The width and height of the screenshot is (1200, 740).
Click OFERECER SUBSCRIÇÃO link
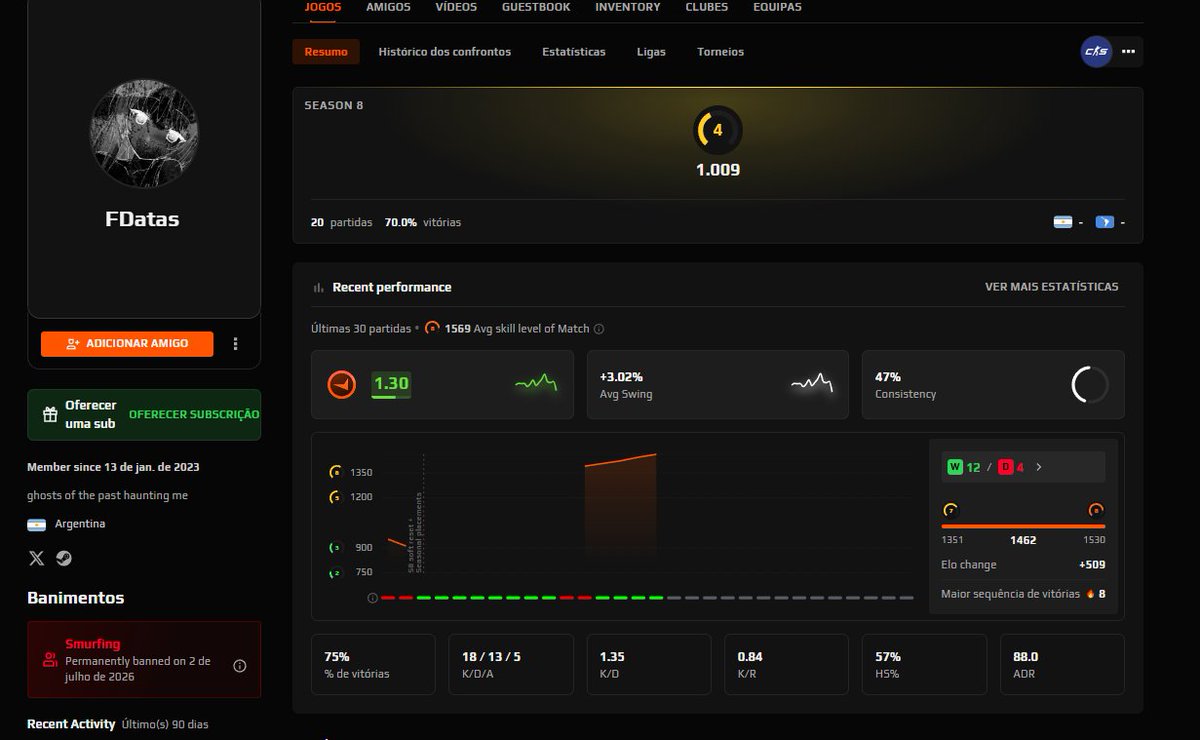194,414
